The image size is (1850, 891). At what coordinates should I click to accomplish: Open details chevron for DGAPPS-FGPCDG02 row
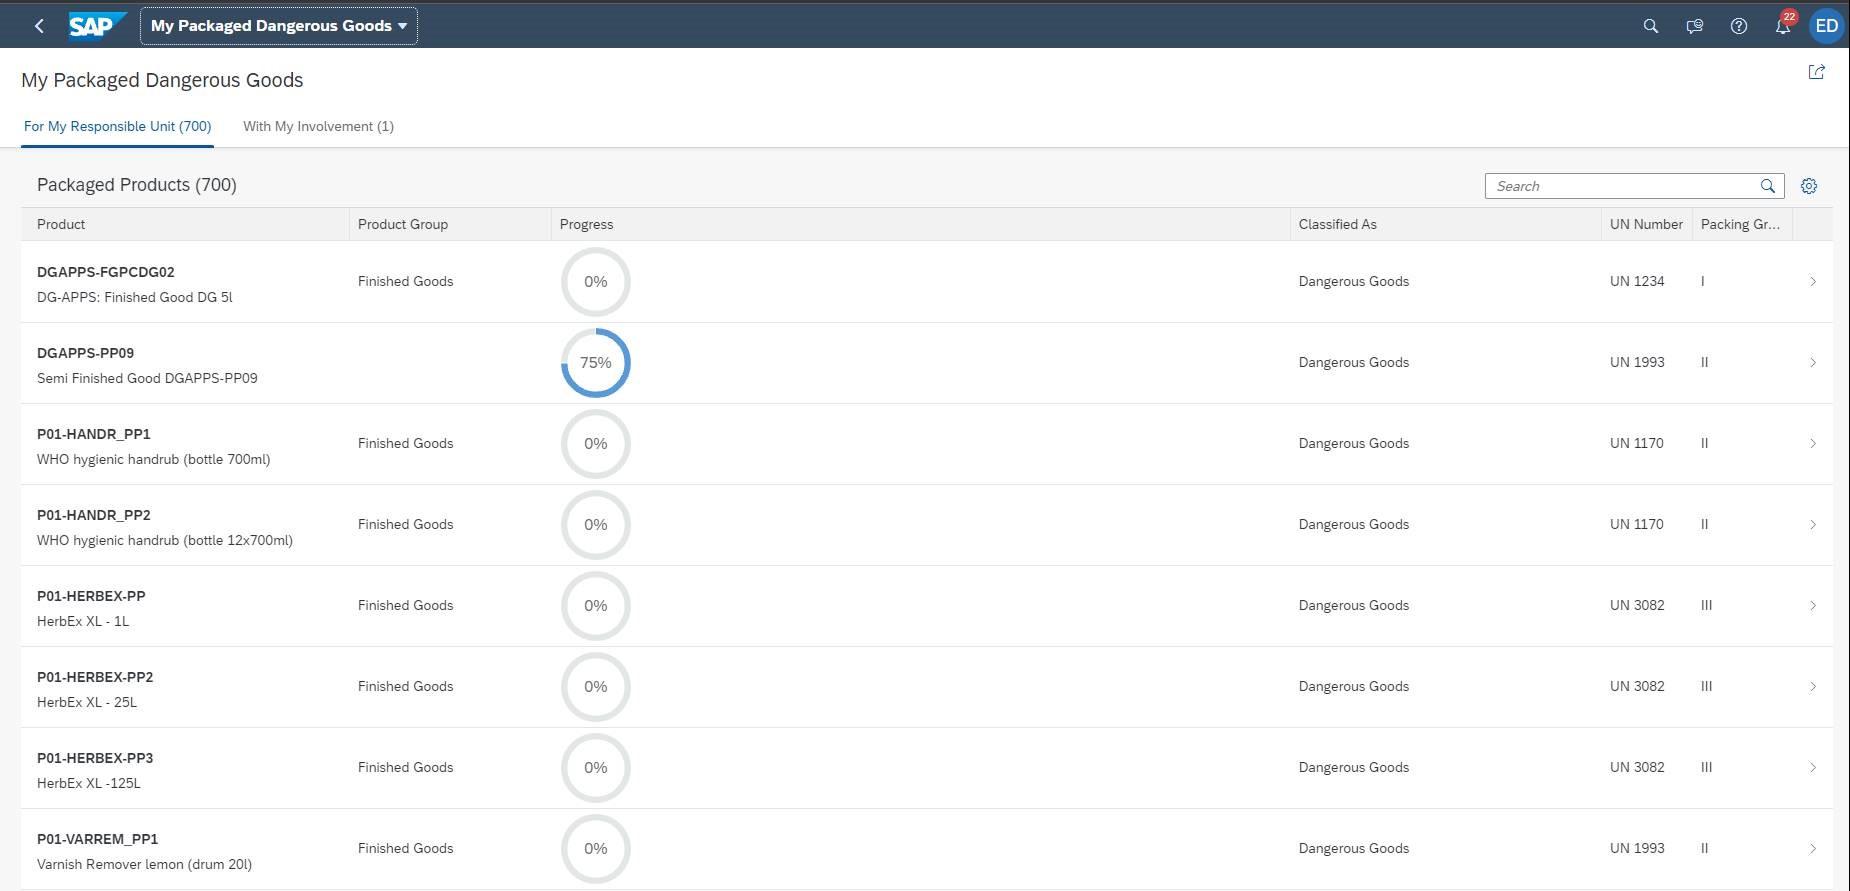tap(1813, 282)
